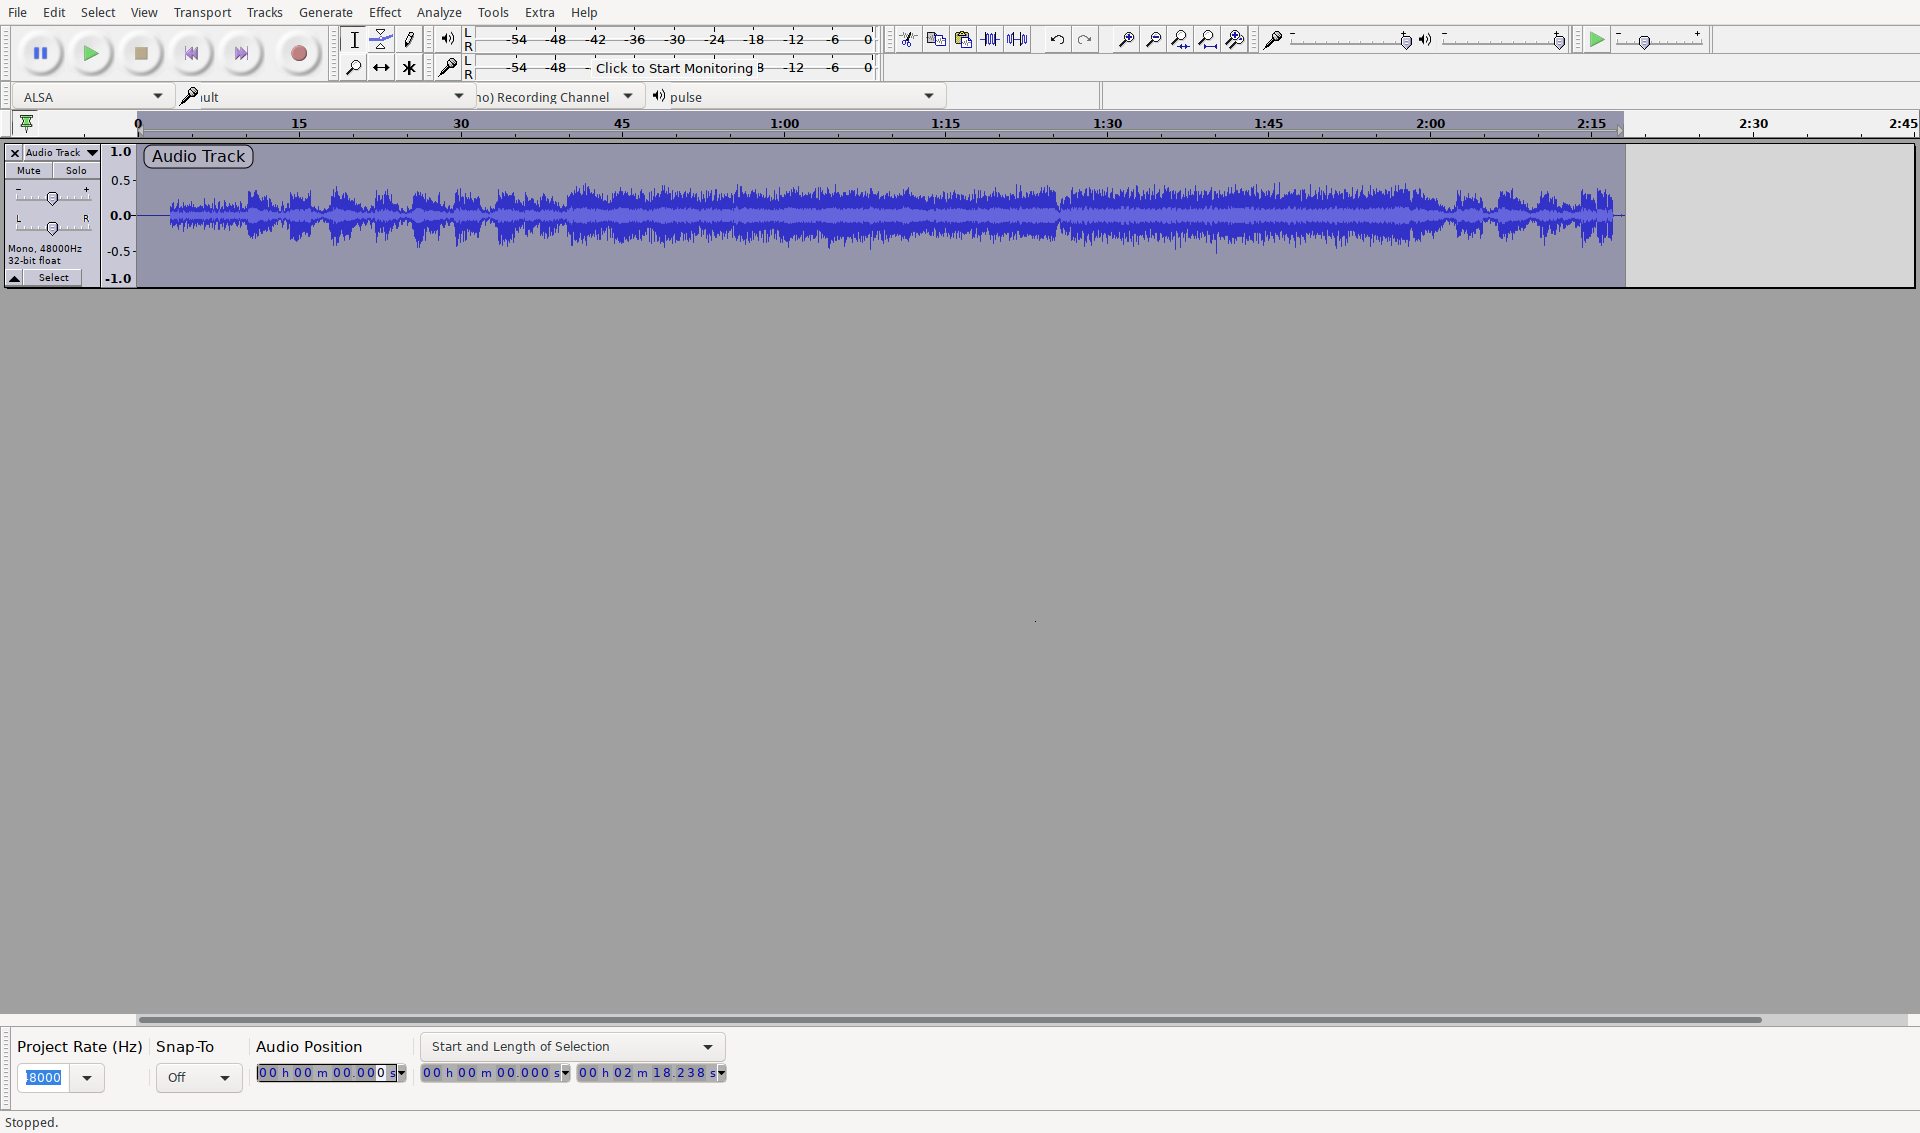1920x1133 pixels.
Task: Click the Select button on track panel
Action: pyautogui.click(x=54, y=278)
